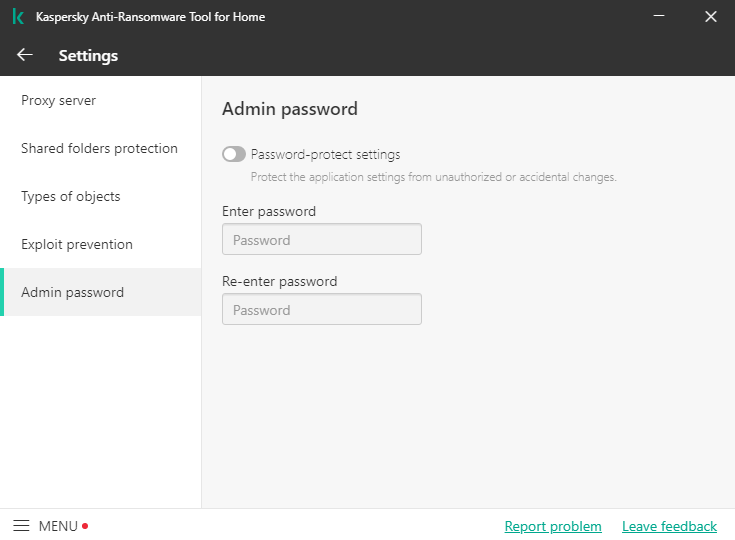735x540 pixels.
Task: Click the Kaspersky logo icon
Action: tap(18, 17)
